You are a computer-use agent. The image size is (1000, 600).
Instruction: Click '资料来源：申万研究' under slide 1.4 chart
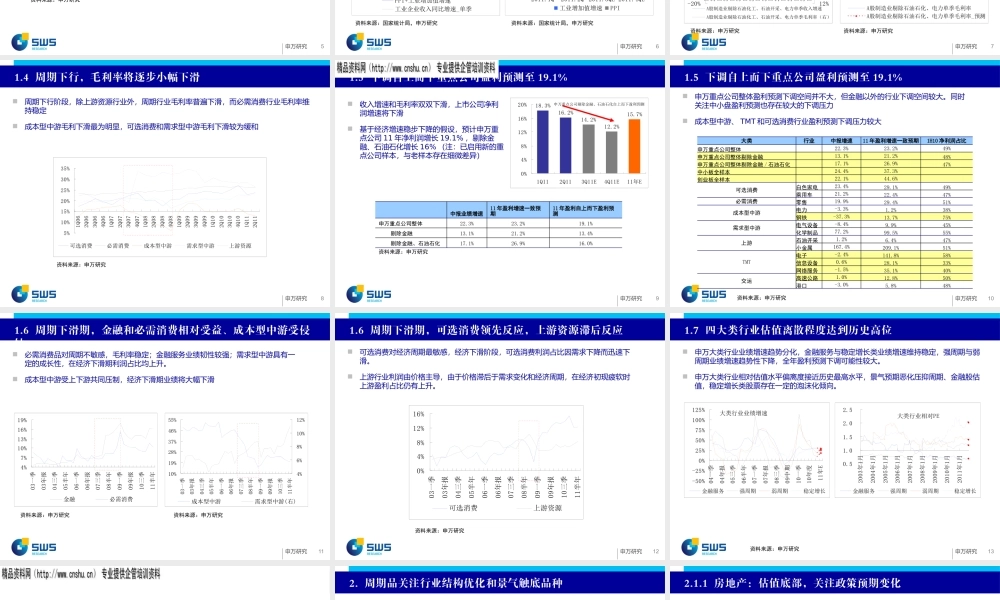click(x=81, y=265)
